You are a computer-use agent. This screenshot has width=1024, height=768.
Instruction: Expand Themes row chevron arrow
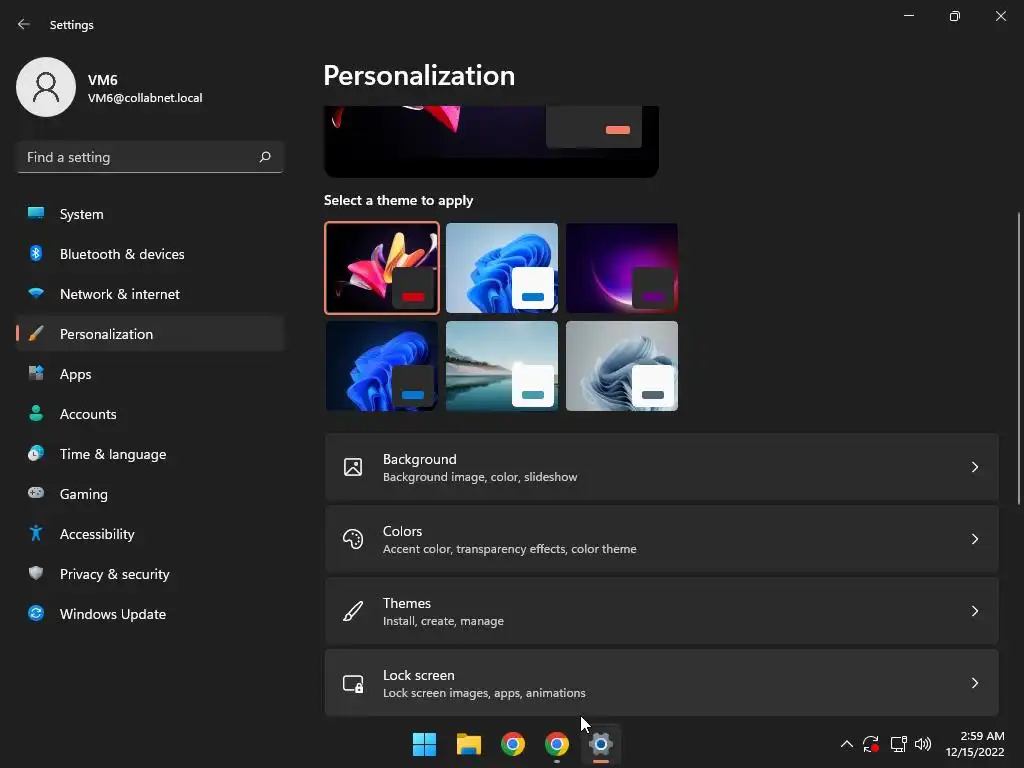point(974,611)
